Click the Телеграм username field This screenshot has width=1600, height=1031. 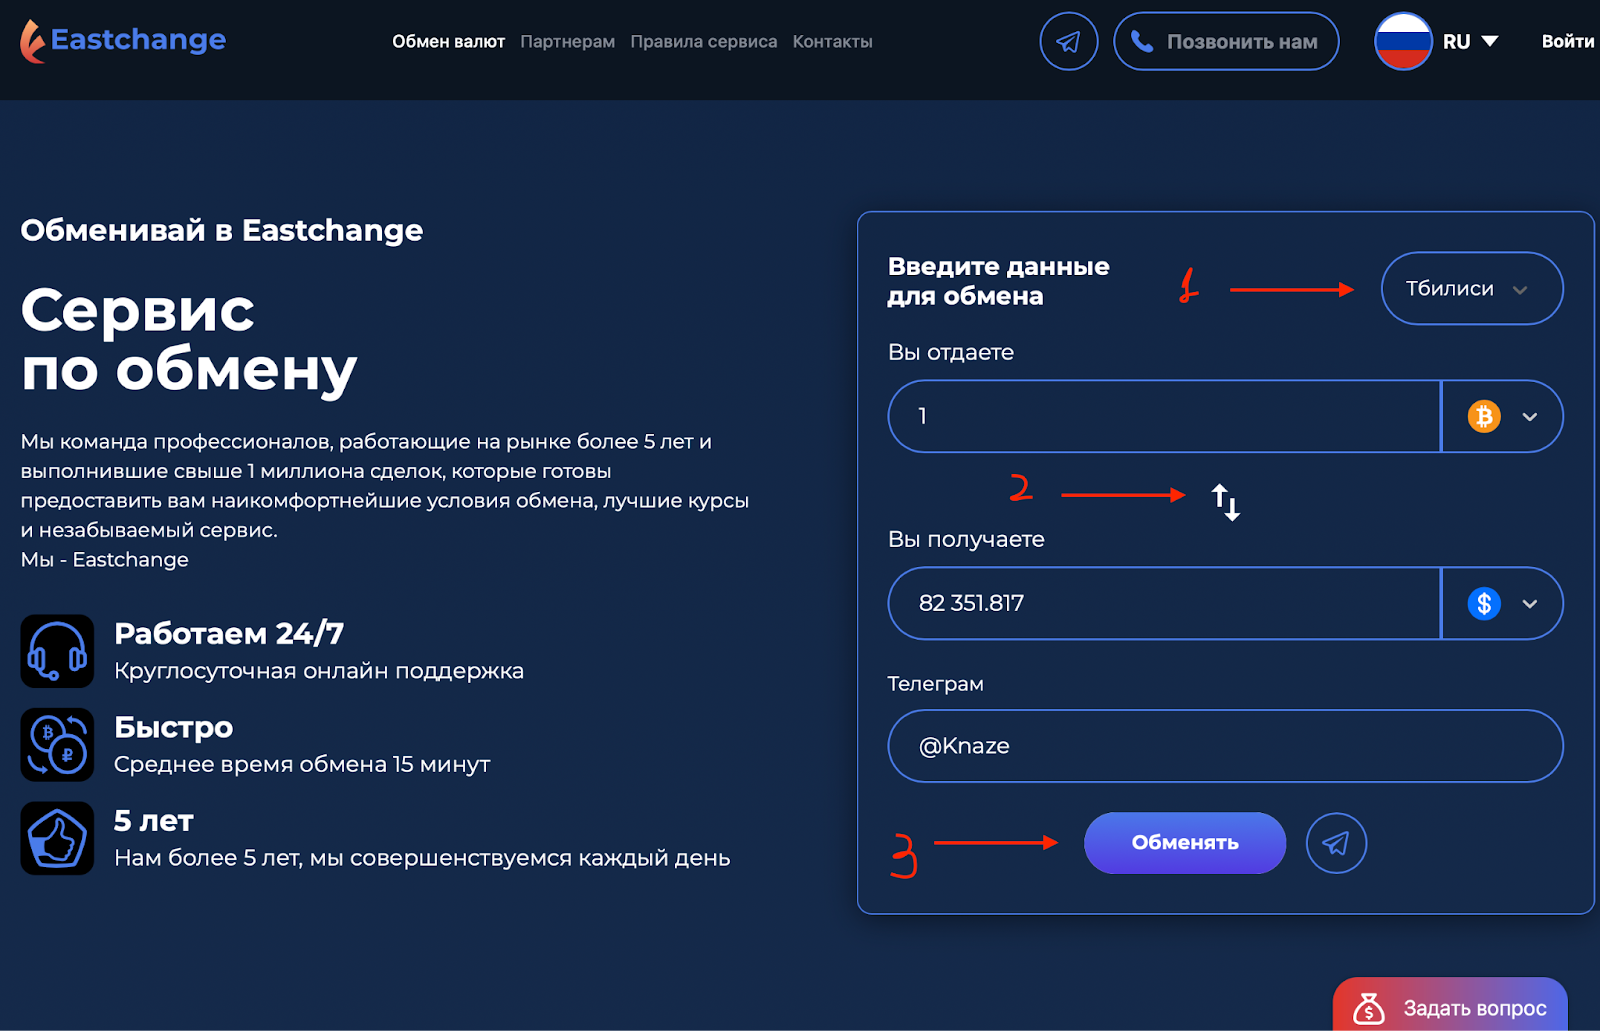(x=1225, y=746)
